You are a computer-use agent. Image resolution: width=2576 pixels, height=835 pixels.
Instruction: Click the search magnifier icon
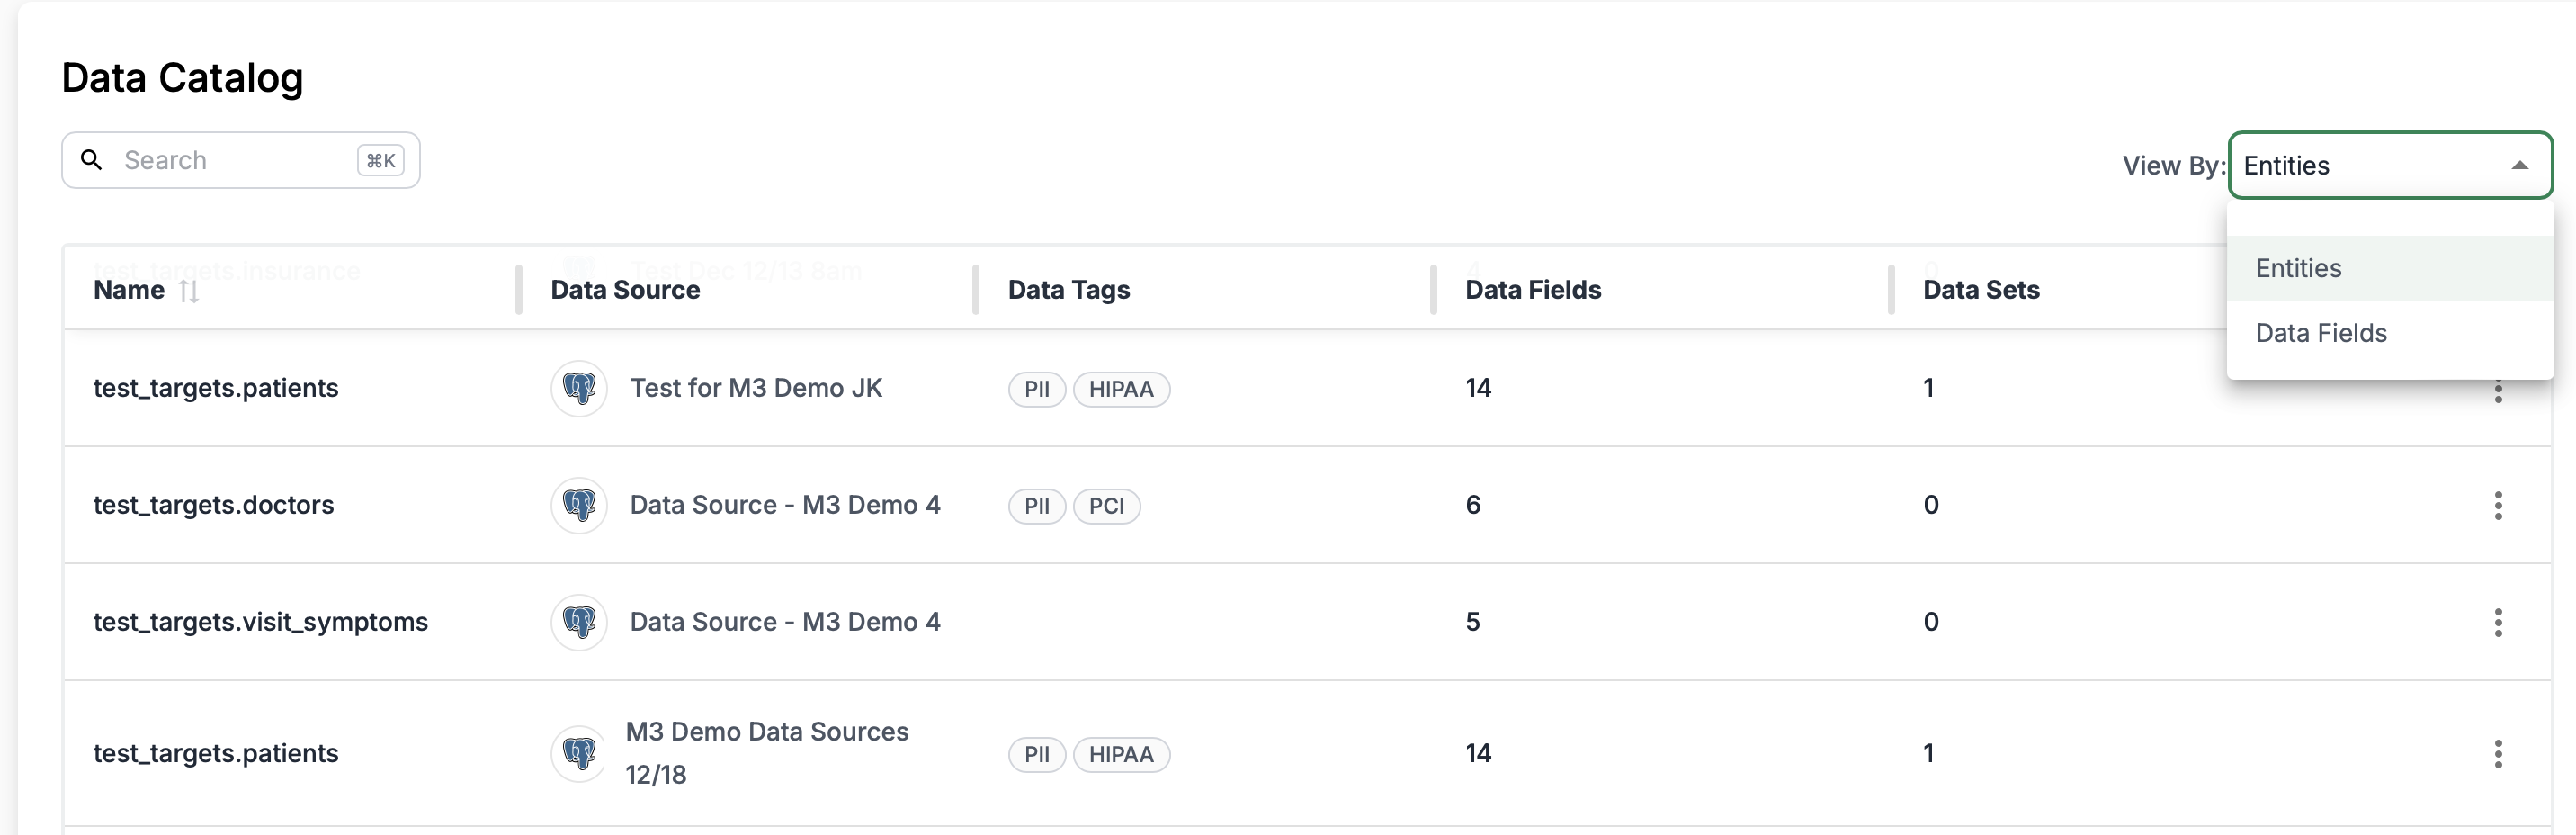click(x=91, y=159)
